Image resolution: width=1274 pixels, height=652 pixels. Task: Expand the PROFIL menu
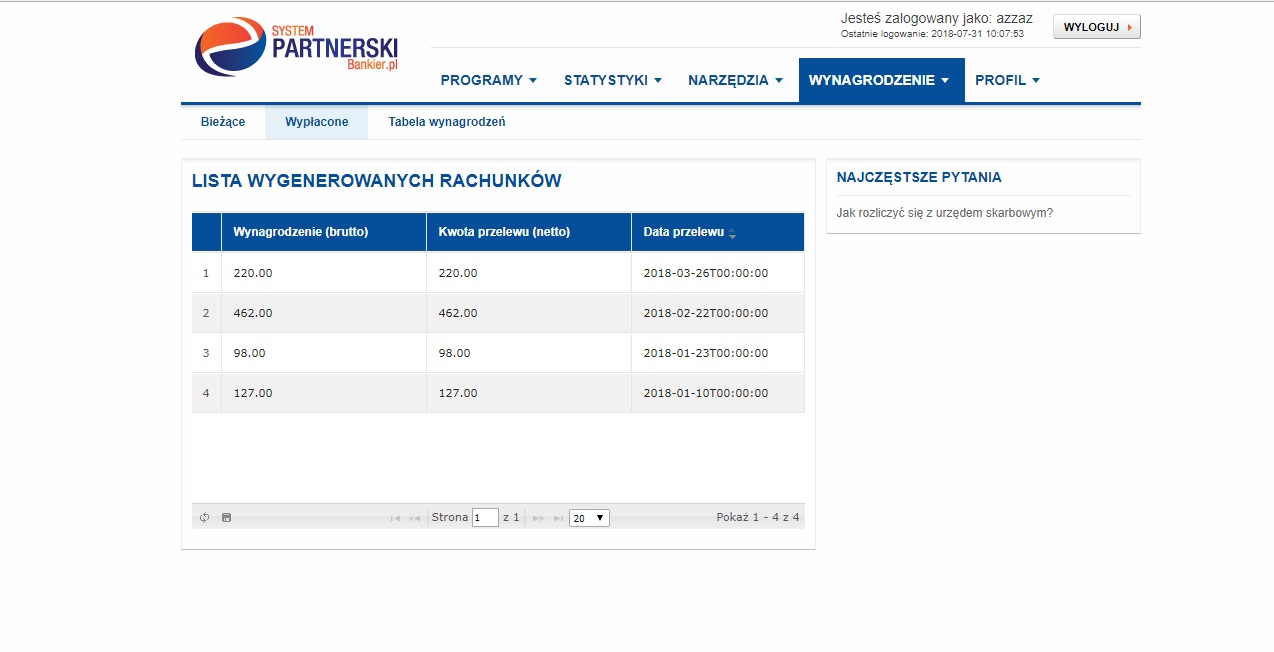(1008, 80)
